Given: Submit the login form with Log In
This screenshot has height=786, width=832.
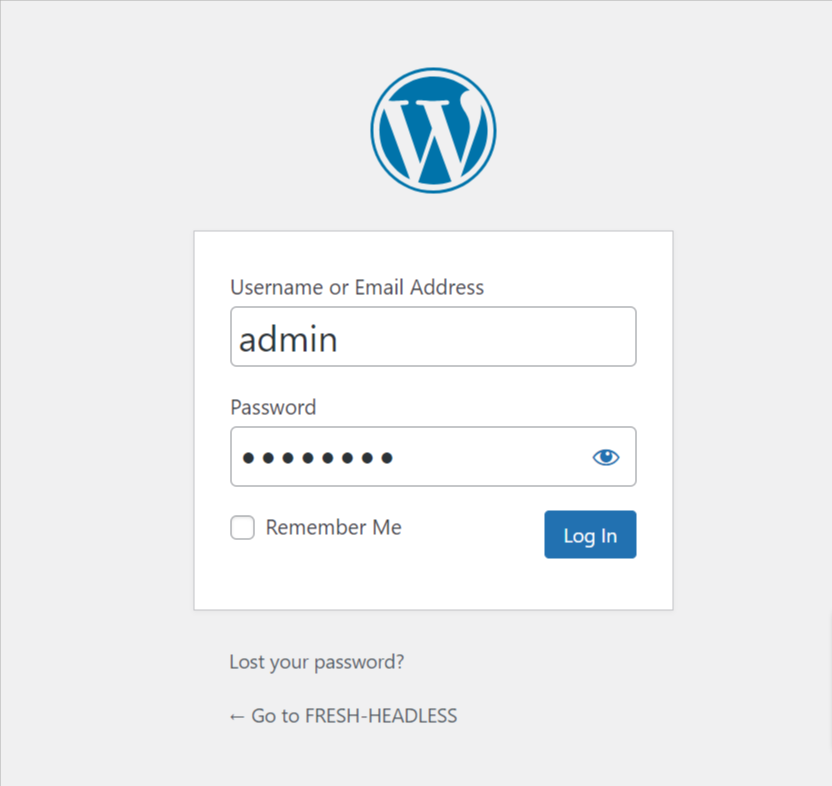Looking at the screenshot, I should click(590, 535).
